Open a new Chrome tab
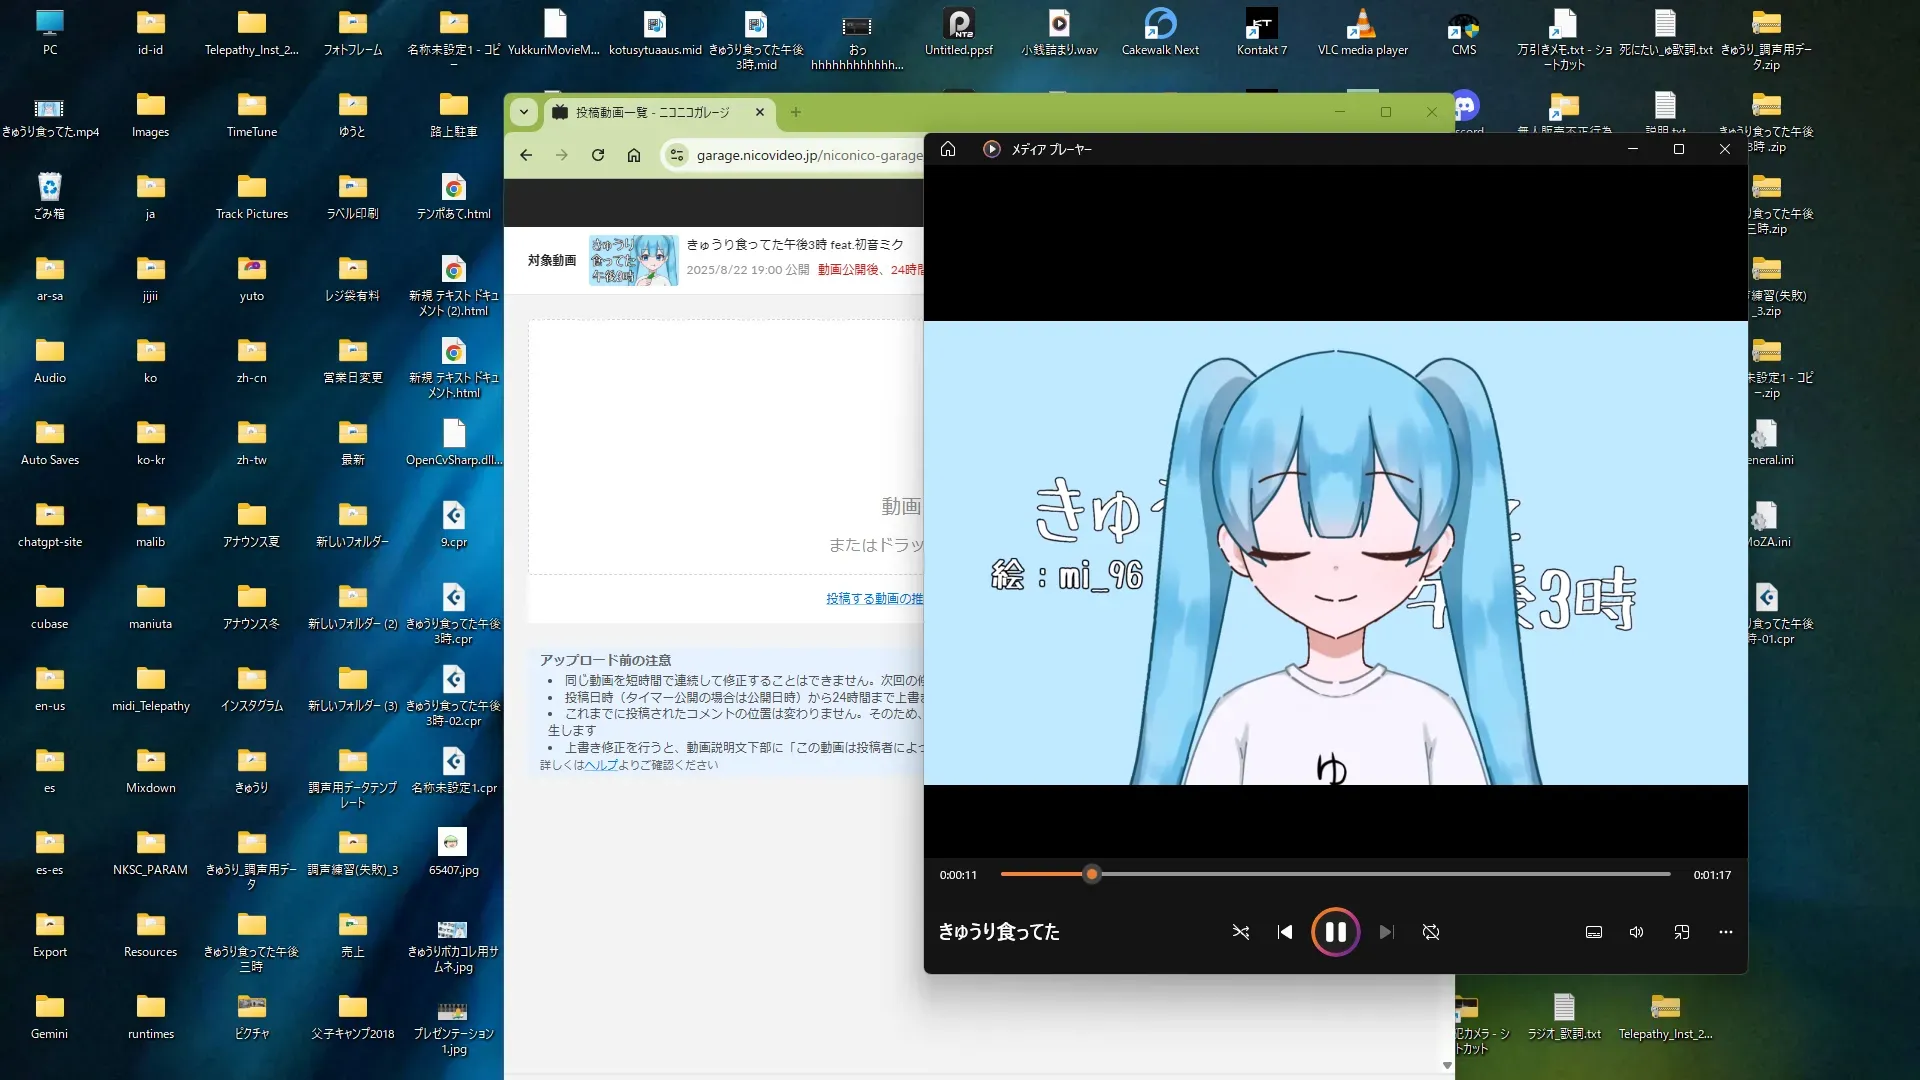The image size is (1920, 1080). [x=796, y=112]
